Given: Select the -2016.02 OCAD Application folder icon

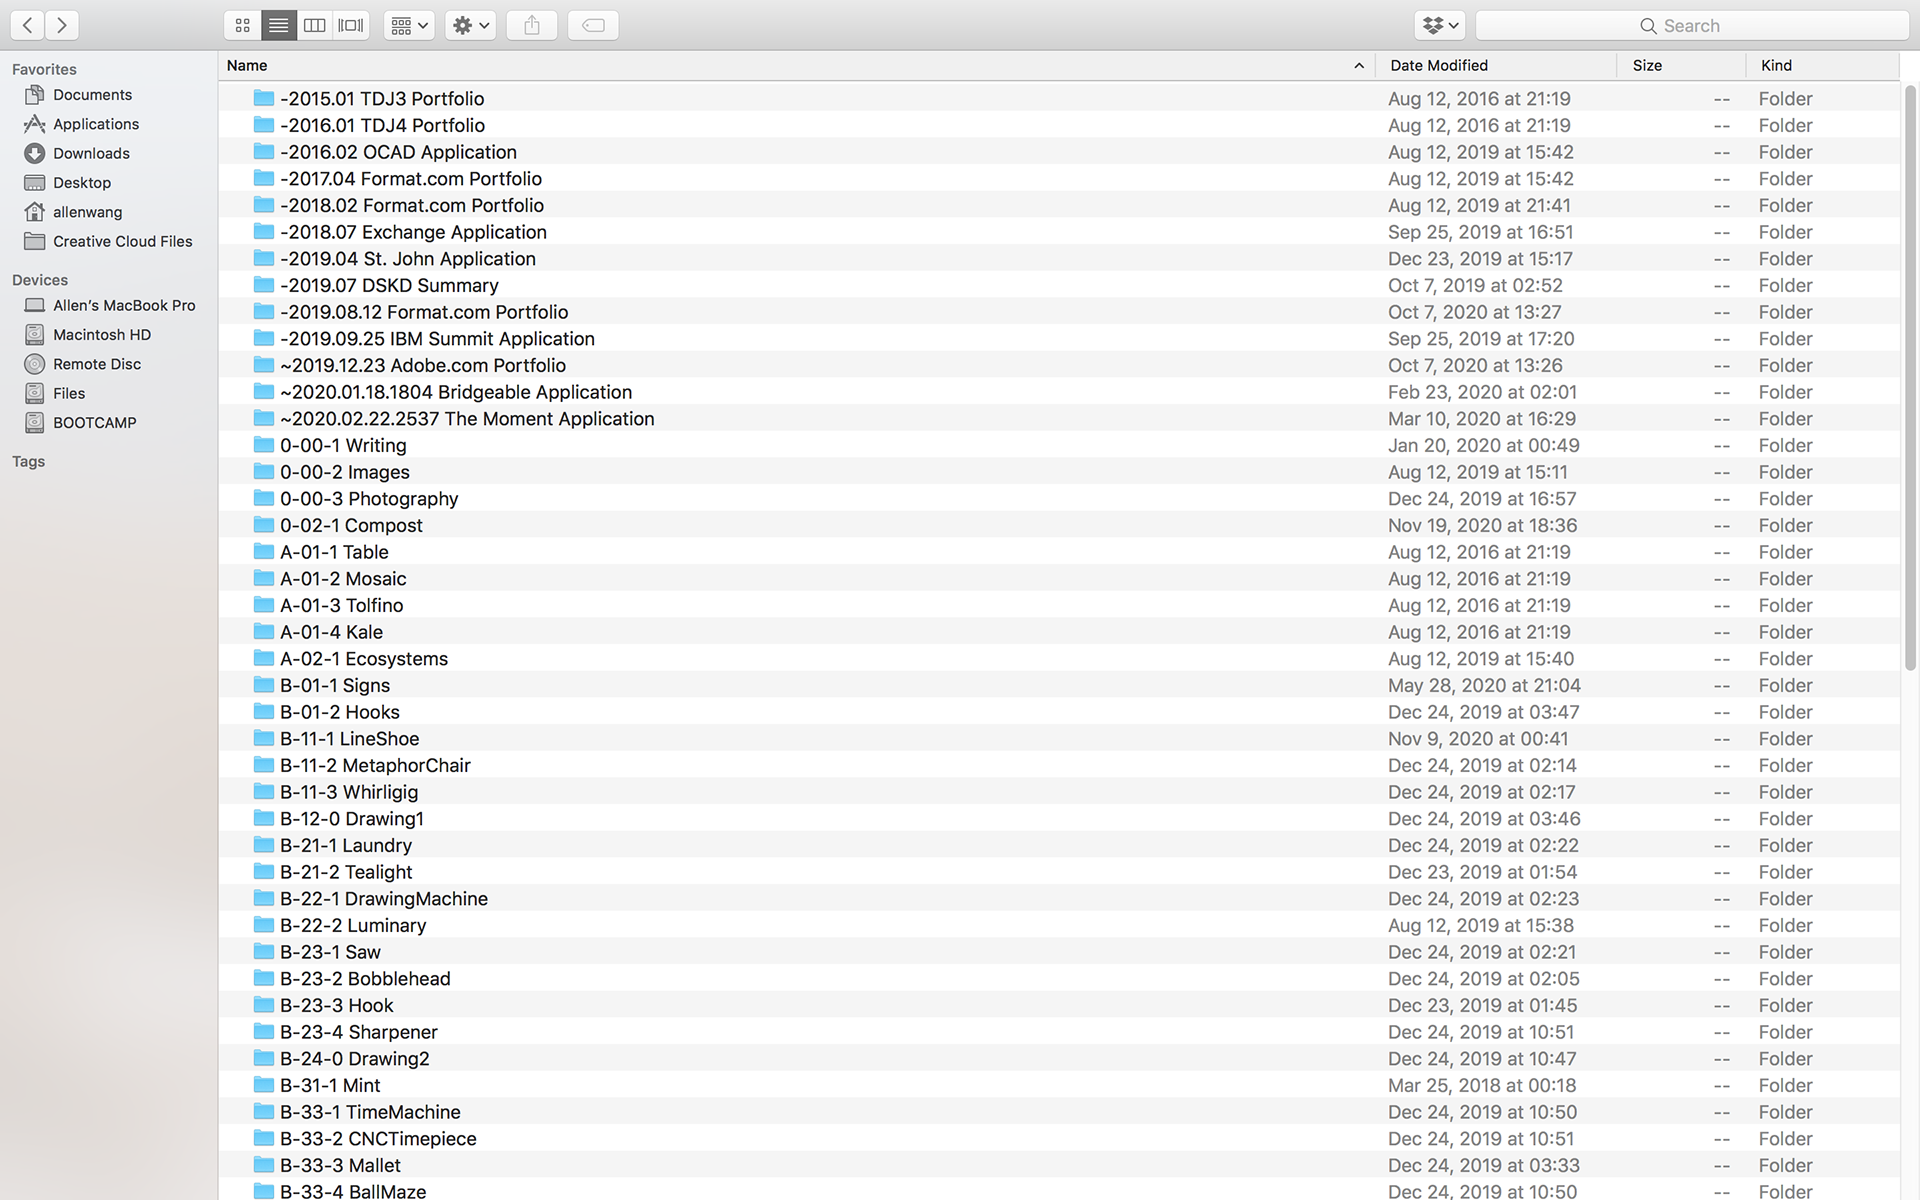Looking at the screenshot, I should 263,151.
